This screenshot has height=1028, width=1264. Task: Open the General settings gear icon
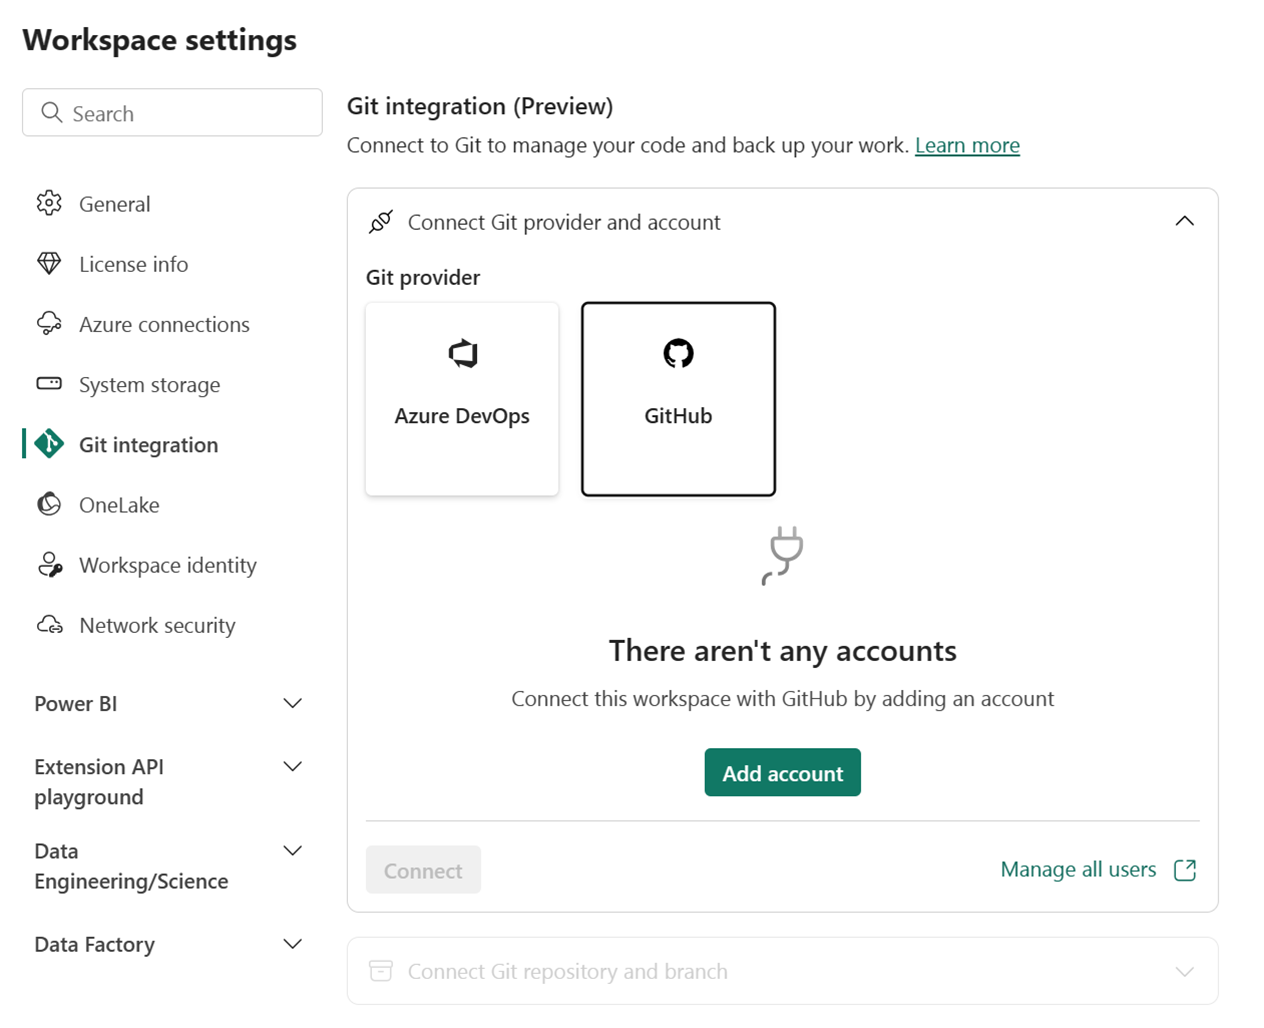click(x=48, y=203)
